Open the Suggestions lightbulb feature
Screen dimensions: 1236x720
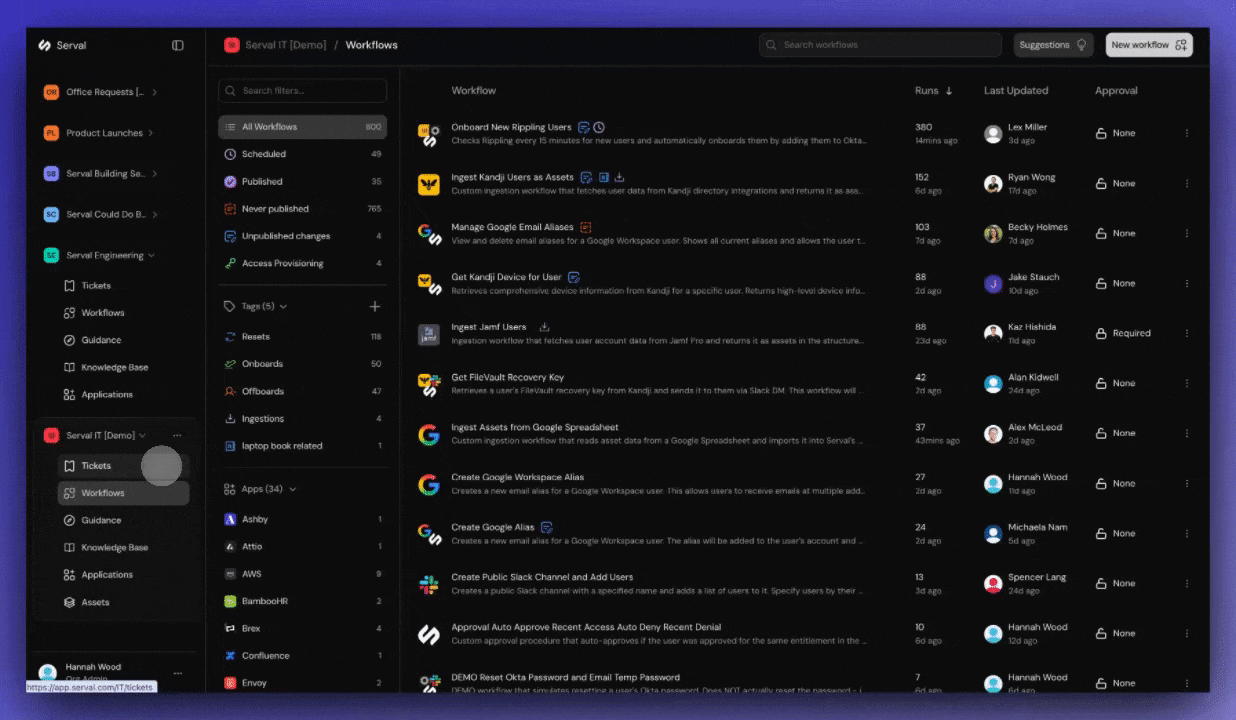coord(1052,44)
